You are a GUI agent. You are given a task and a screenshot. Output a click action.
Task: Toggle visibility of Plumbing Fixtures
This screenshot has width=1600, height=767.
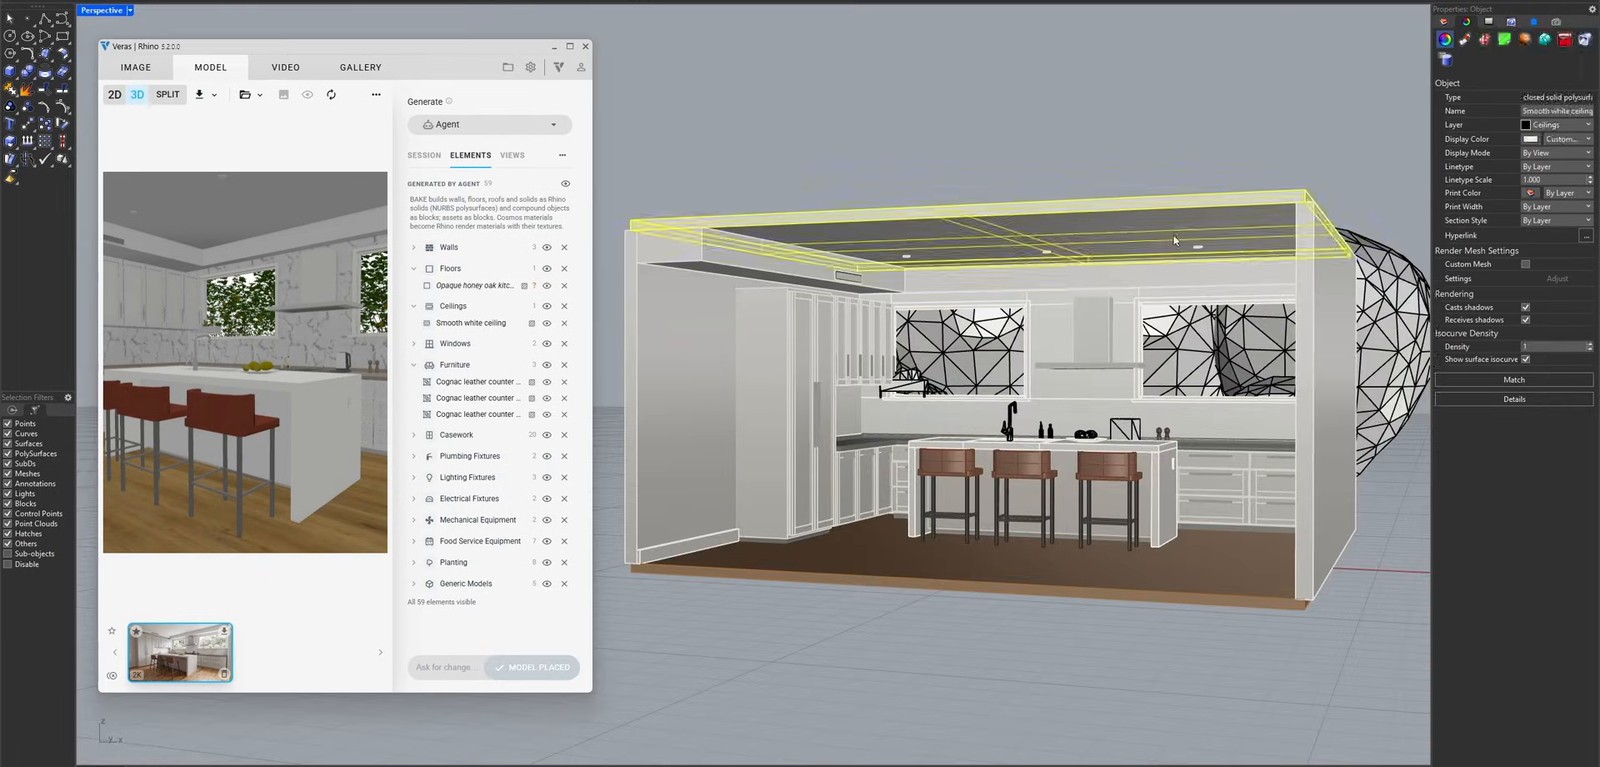[x=547, y=457]
